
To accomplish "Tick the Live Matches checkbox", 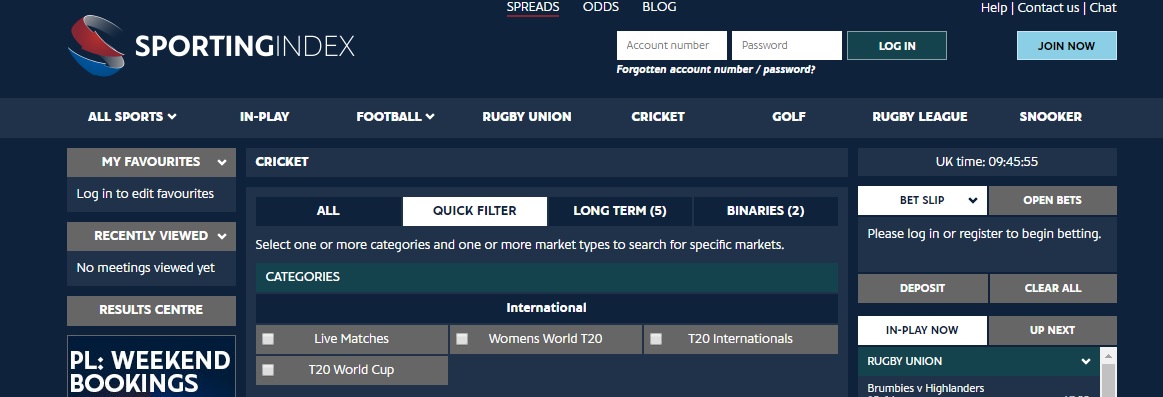I will 268,339.
